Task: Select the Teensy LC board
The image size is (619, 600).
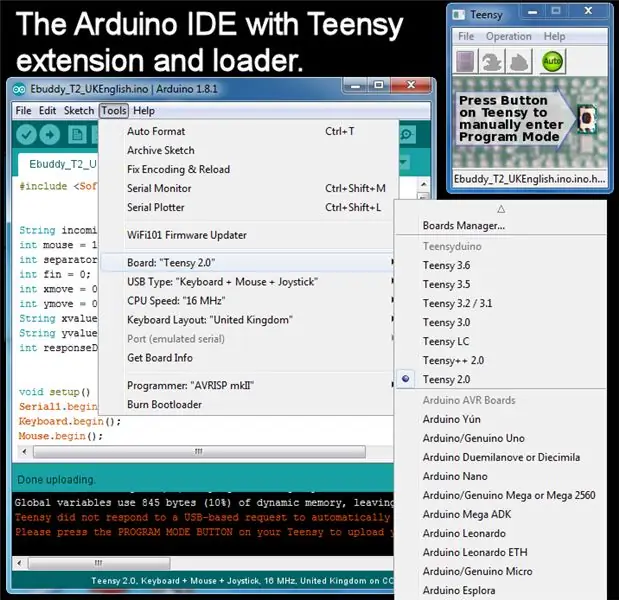Action: [x=501, y=341]
